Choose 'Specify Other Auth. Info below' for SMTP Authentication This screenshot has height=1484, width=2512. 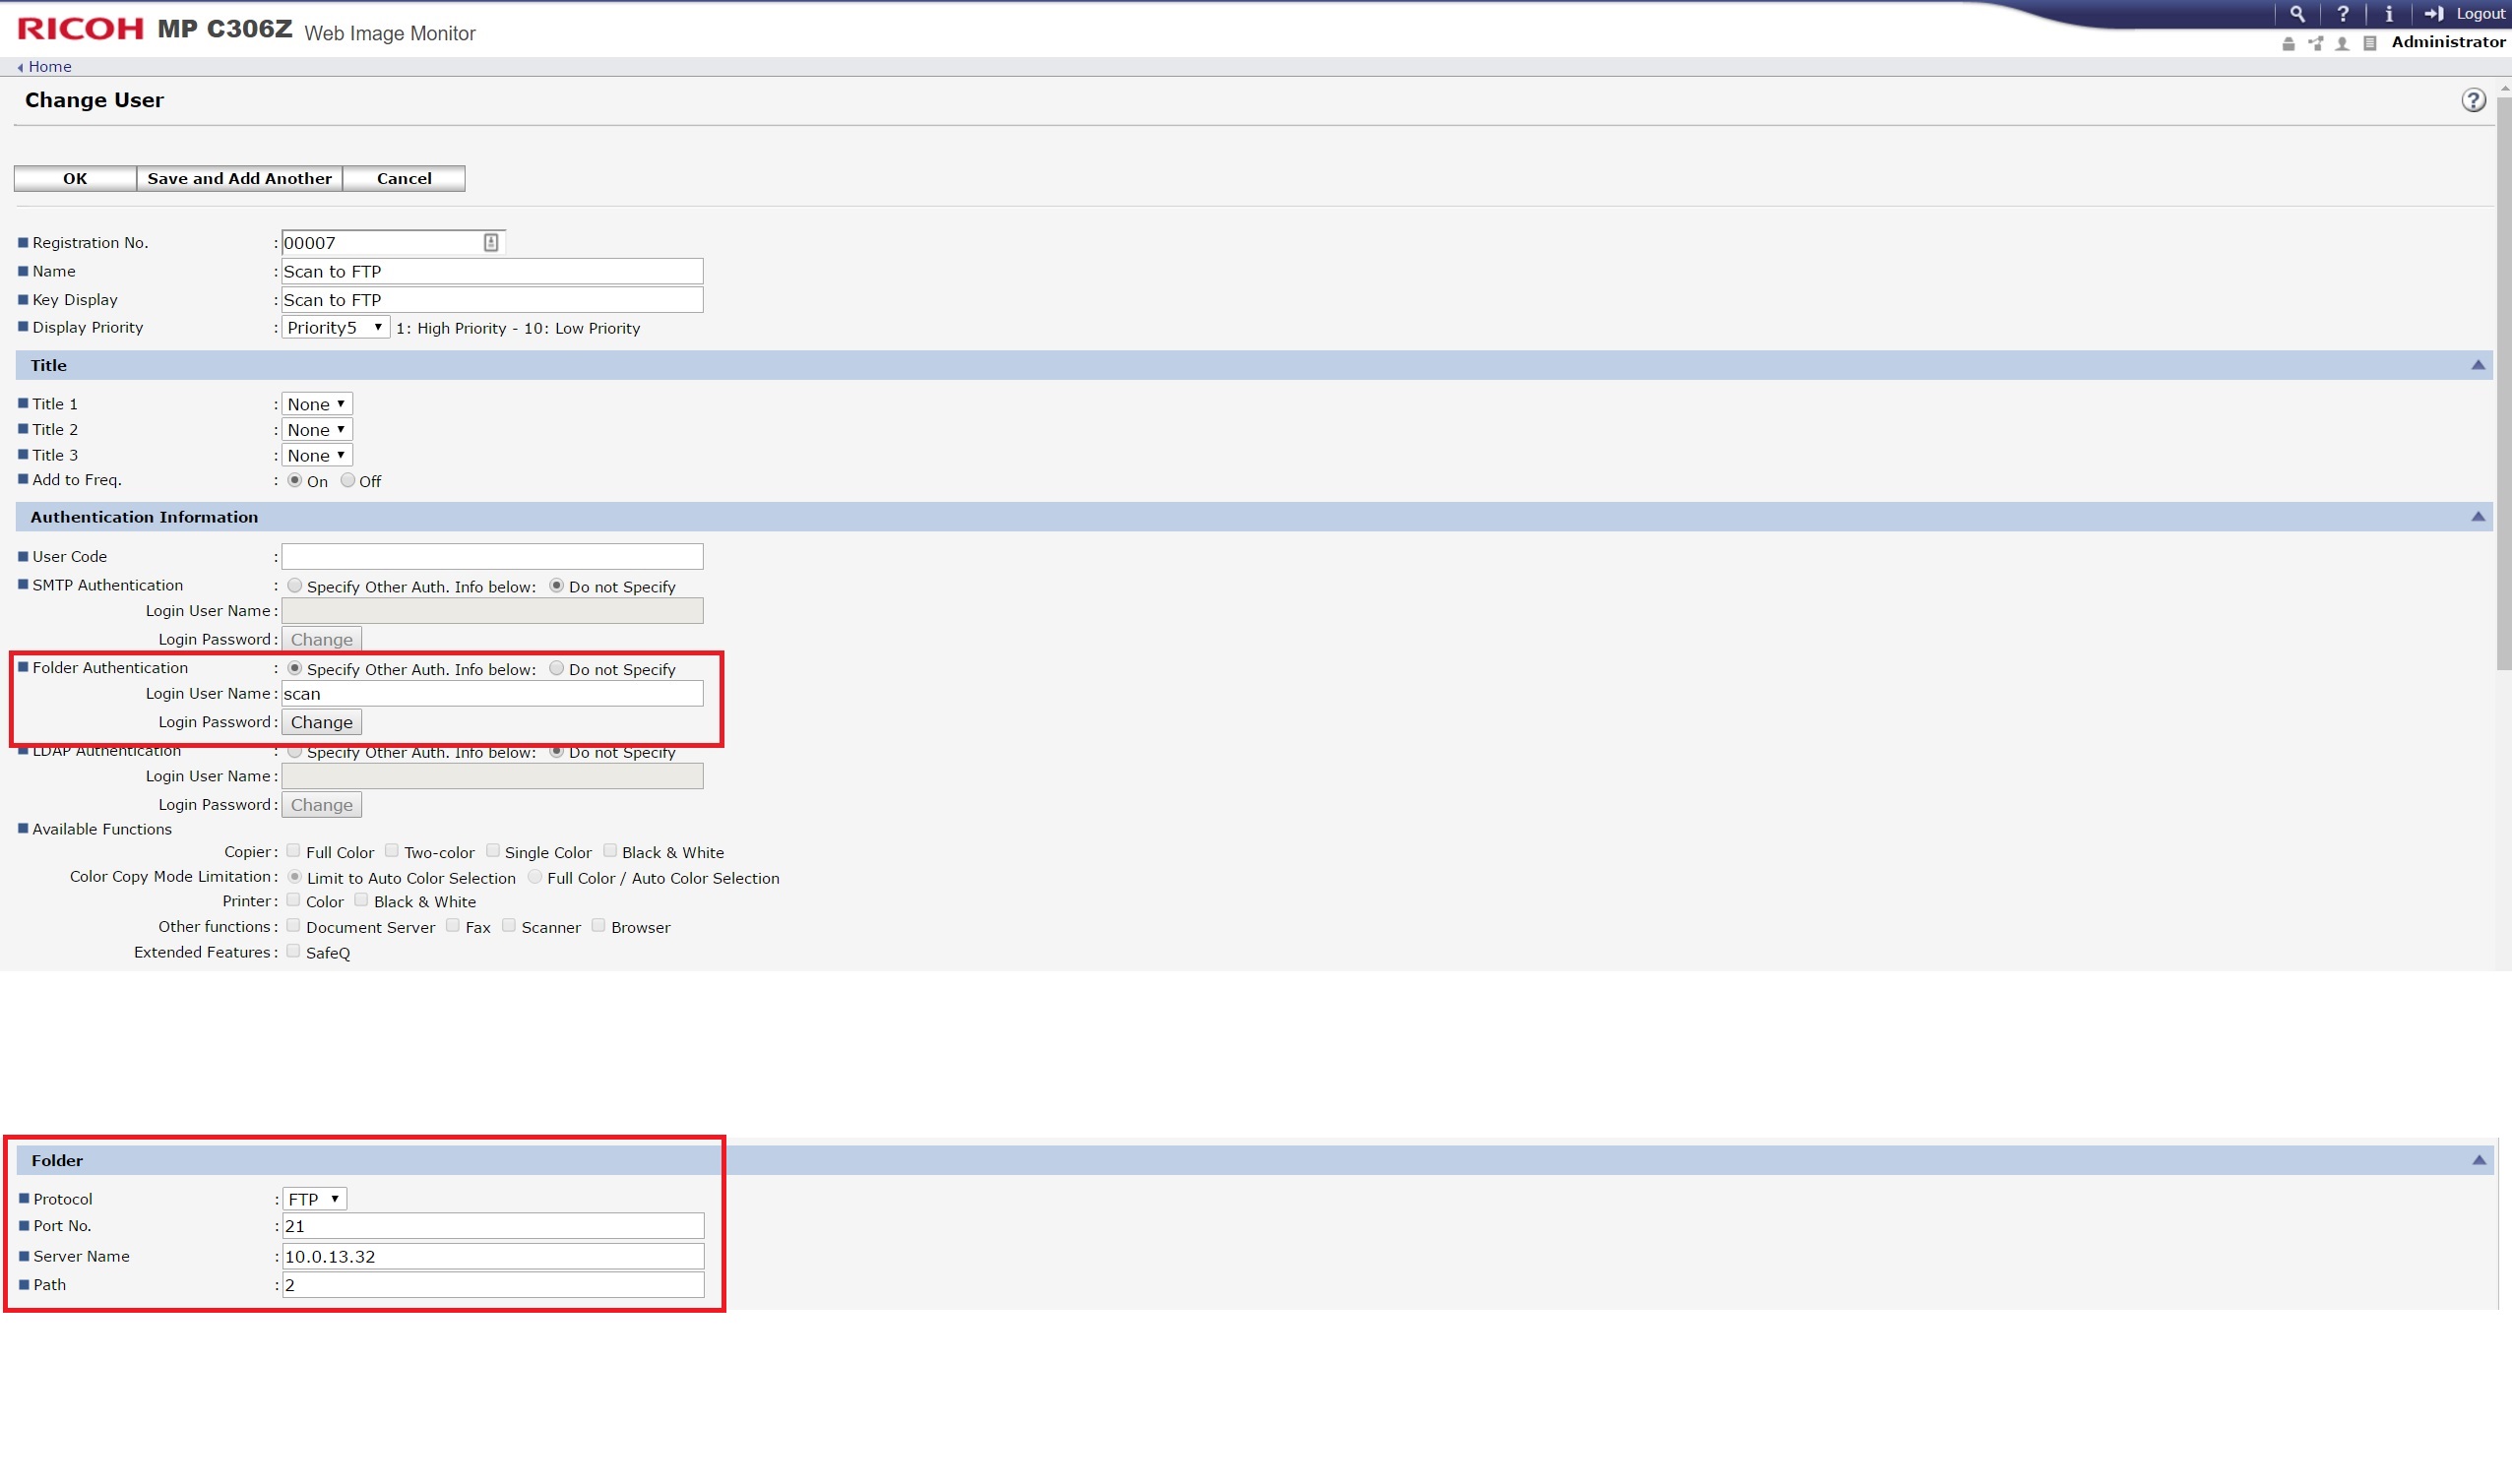tap(295, 586)
